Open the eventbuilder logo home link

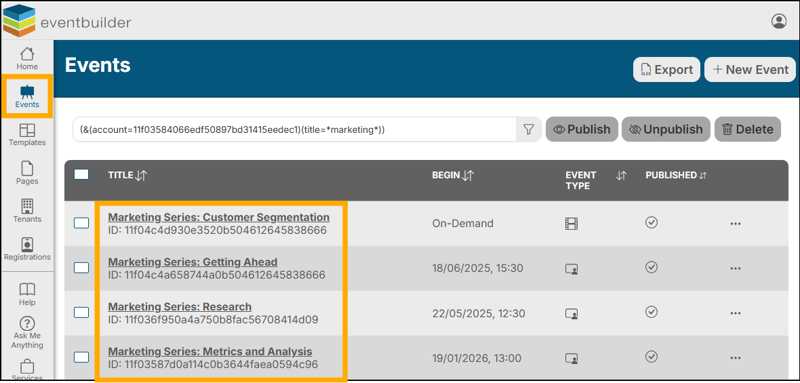pyautogui.click(x=67, y=22)
